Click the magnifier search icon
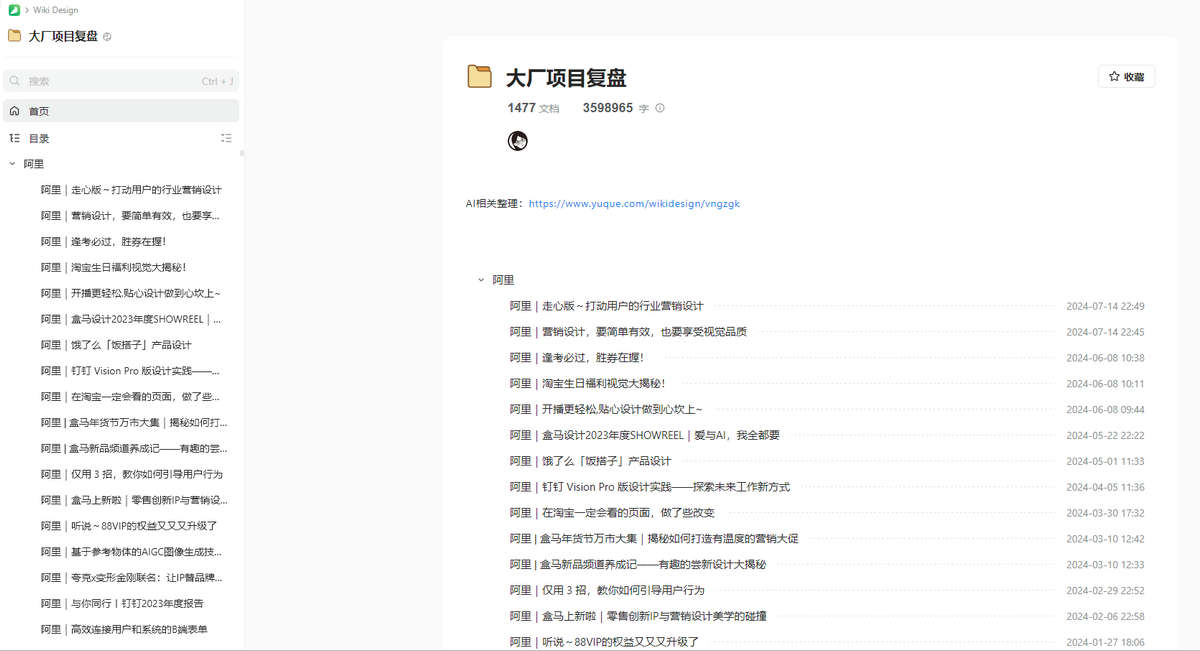The width and height of the screenshot is (1200, 651). [15, 81]
